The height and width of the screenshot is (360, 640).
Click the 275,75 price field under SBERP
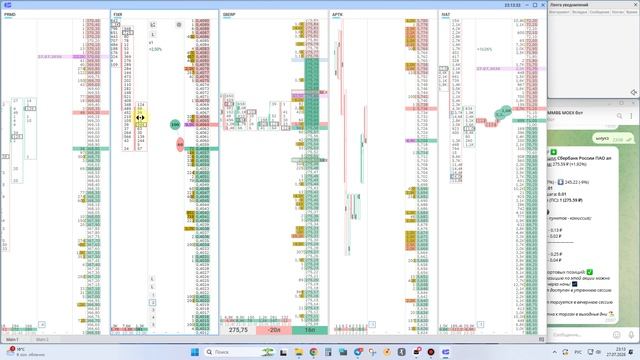click(x=238, y=330)
